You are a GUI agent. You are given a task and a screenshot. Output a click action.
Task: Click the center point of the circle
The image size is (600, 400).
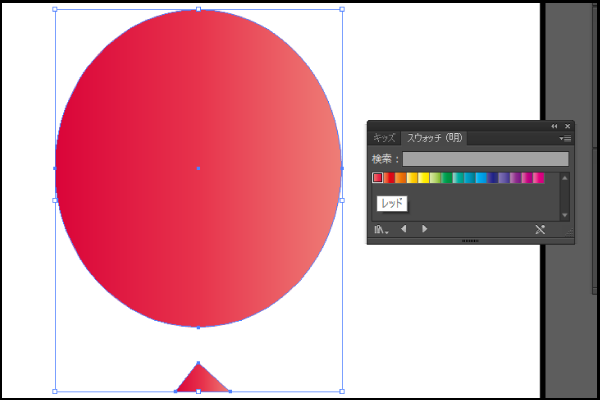pyautogui.click(x=198, y=168)
